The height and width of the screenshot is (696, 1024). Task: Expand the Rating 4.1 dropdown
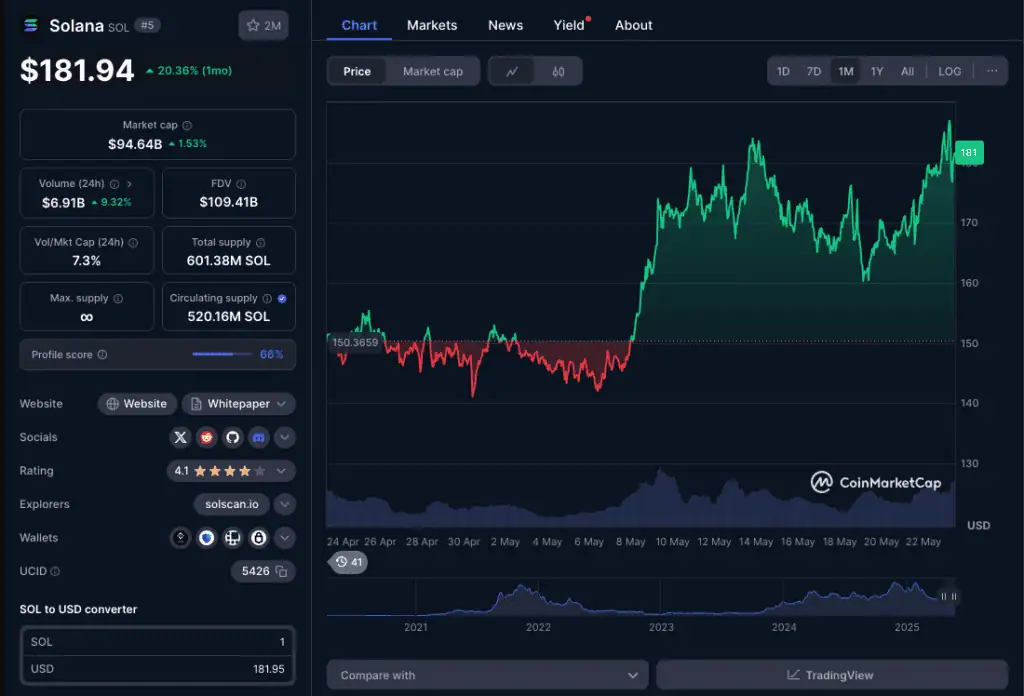click(x=281, y=471)
